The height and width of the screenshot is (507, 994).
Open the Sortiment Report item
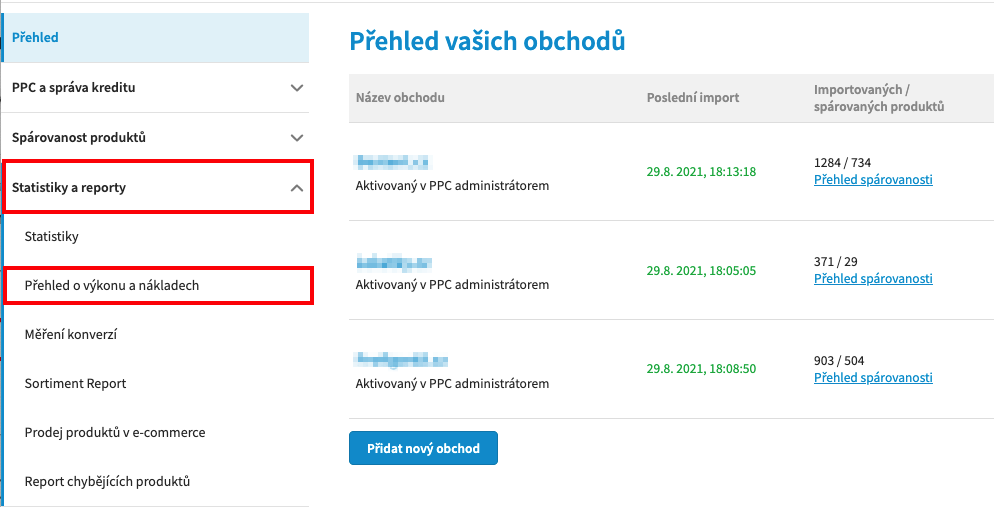75,383
